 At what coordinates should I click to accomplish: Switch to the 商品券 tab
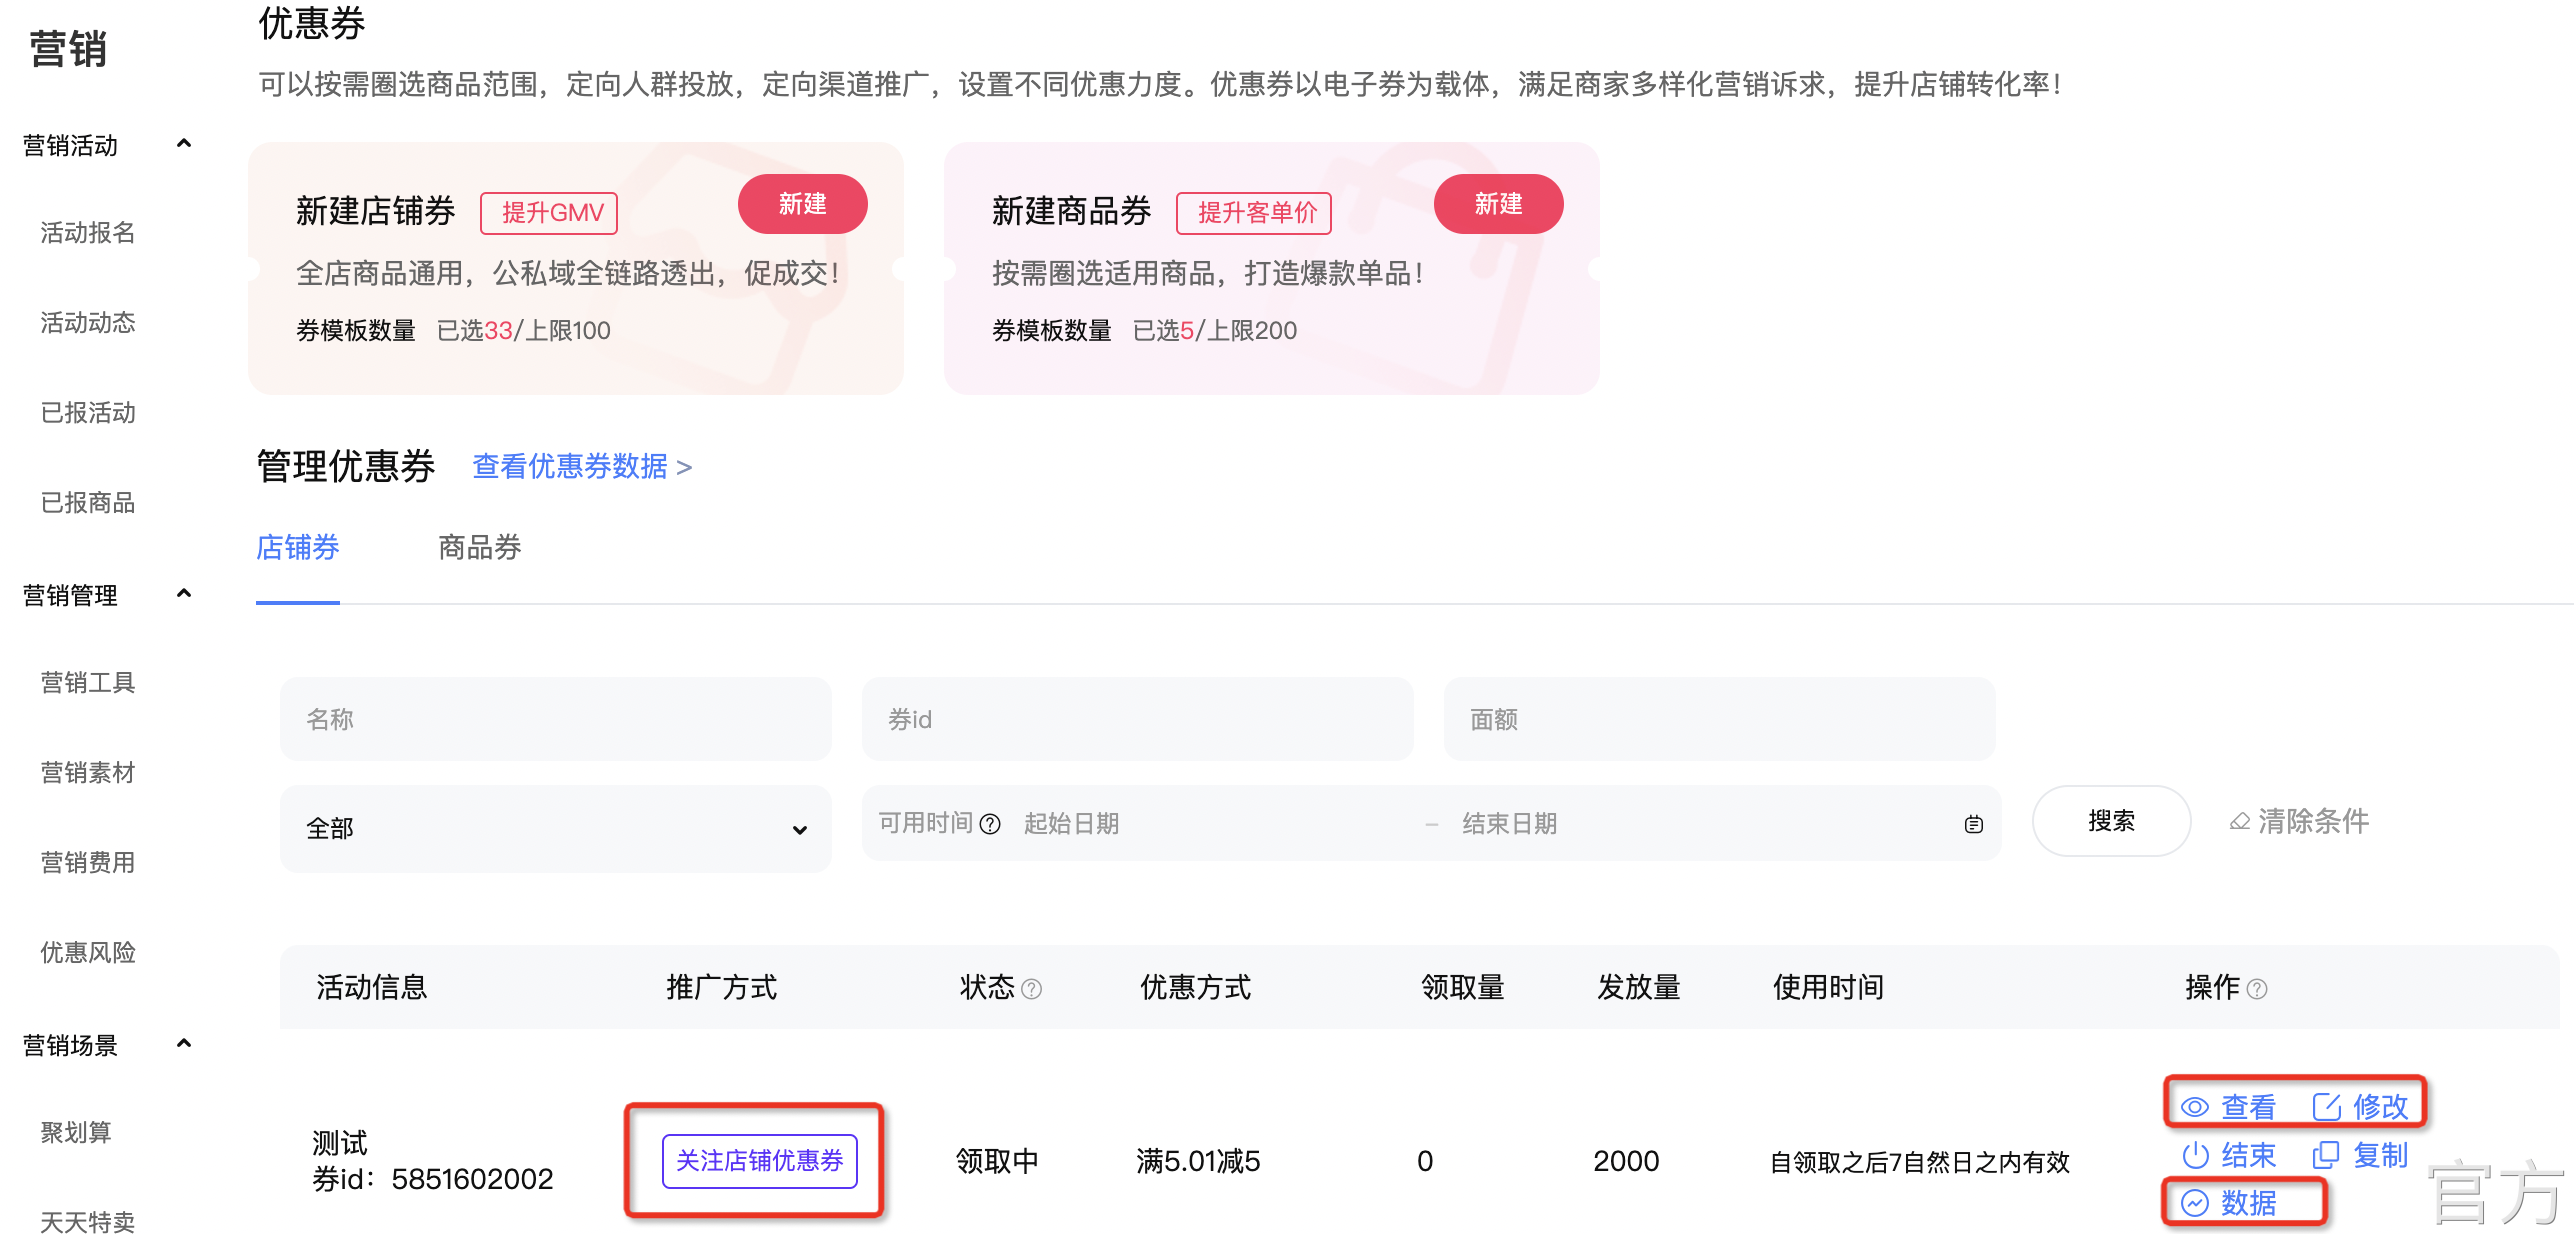(480, 548)
